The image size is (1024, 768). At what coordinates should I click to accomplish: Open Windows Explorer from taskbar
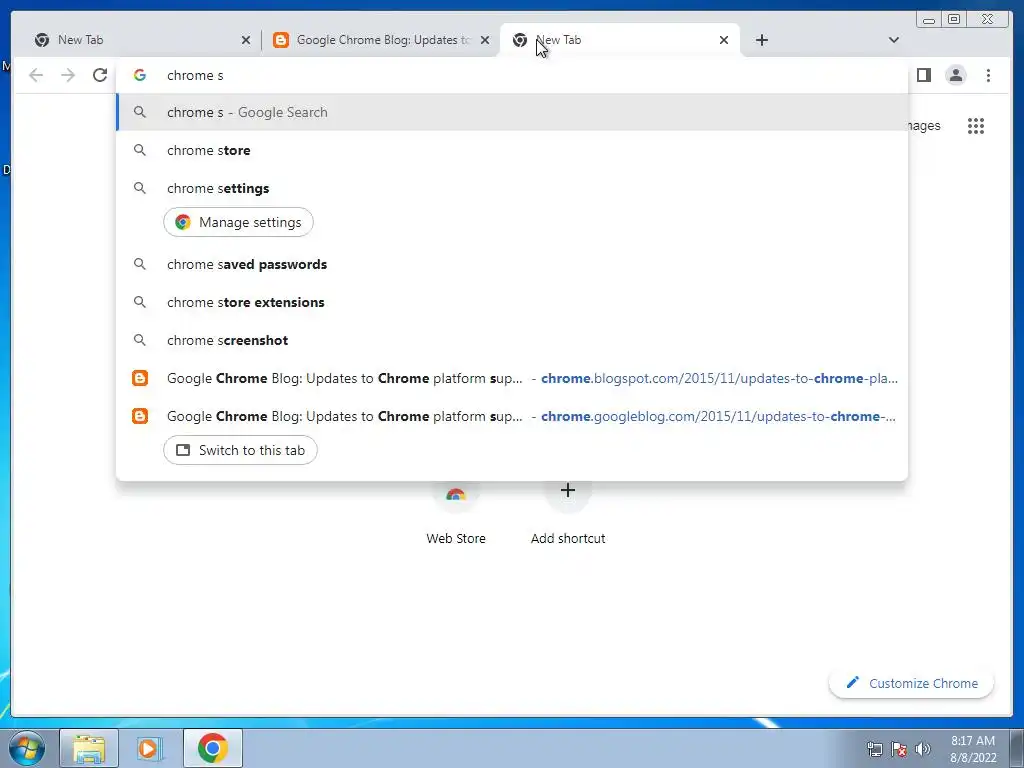click(89, 748)
